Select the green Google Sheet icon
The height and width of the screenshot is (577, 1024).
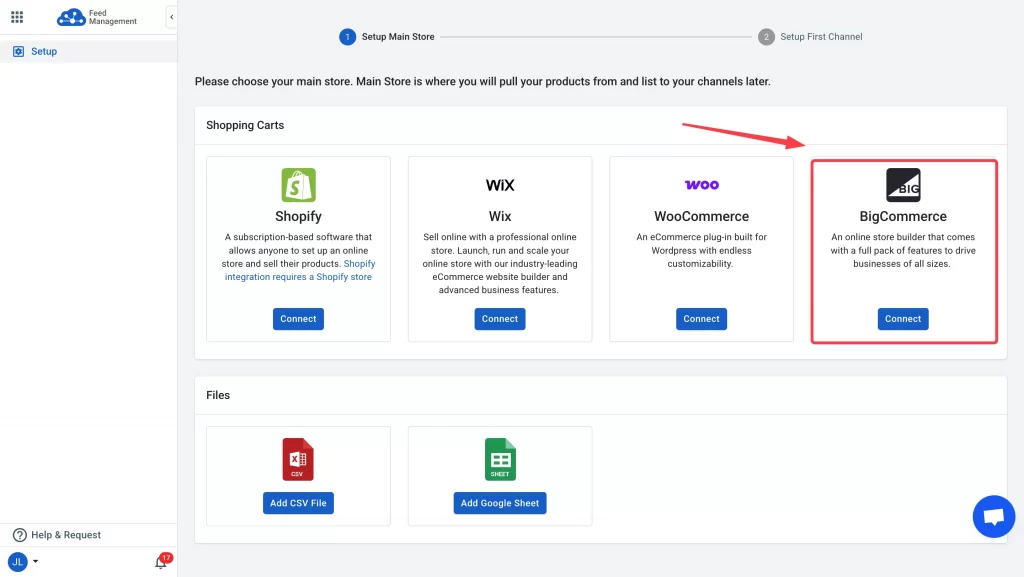(x=499, y=459)
